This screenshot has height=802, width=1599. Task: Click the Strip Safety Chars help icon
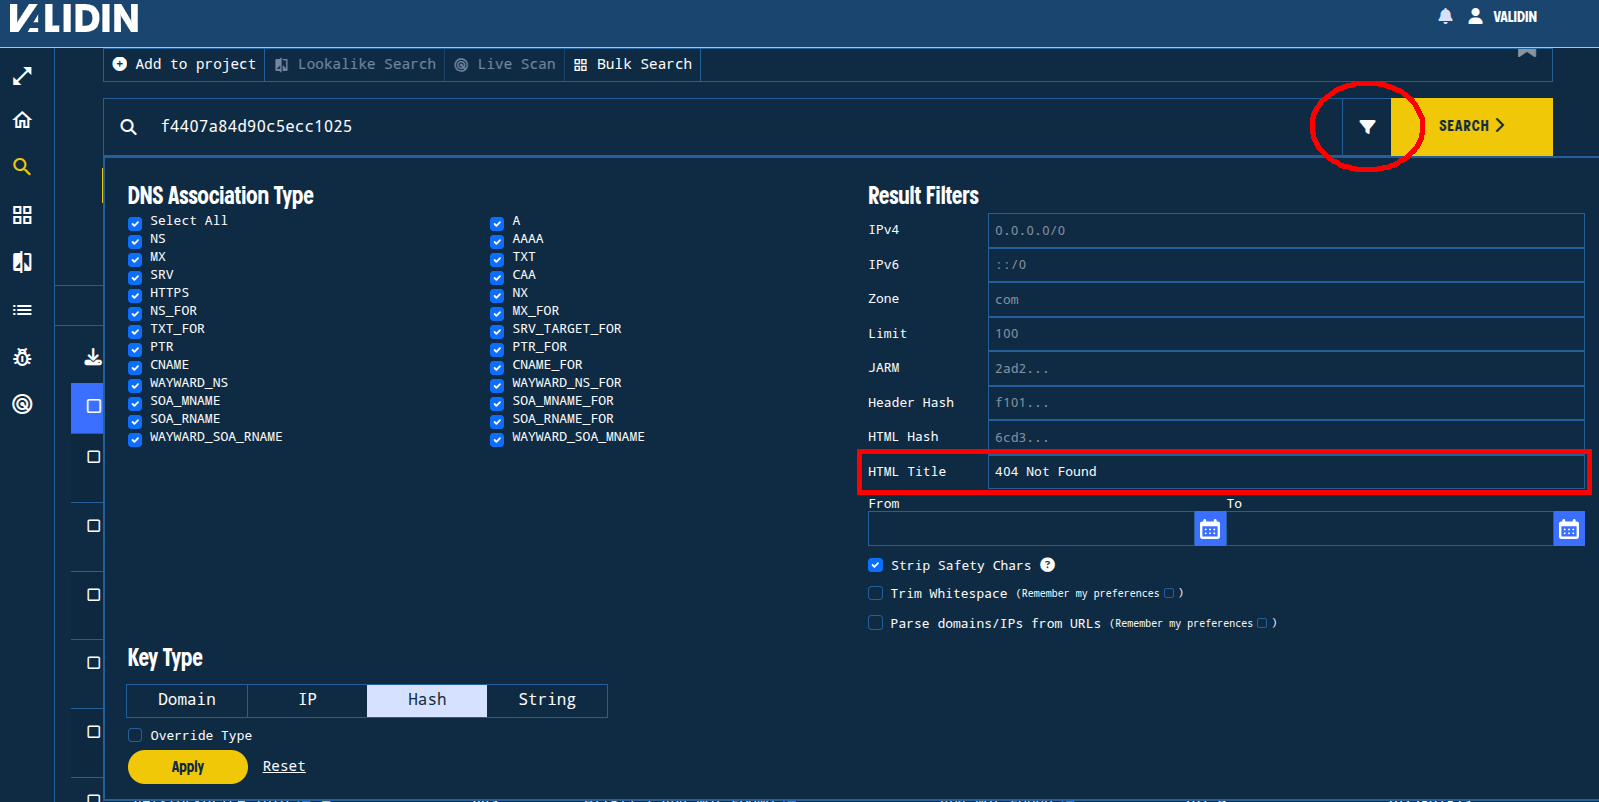coord(1047,565)
